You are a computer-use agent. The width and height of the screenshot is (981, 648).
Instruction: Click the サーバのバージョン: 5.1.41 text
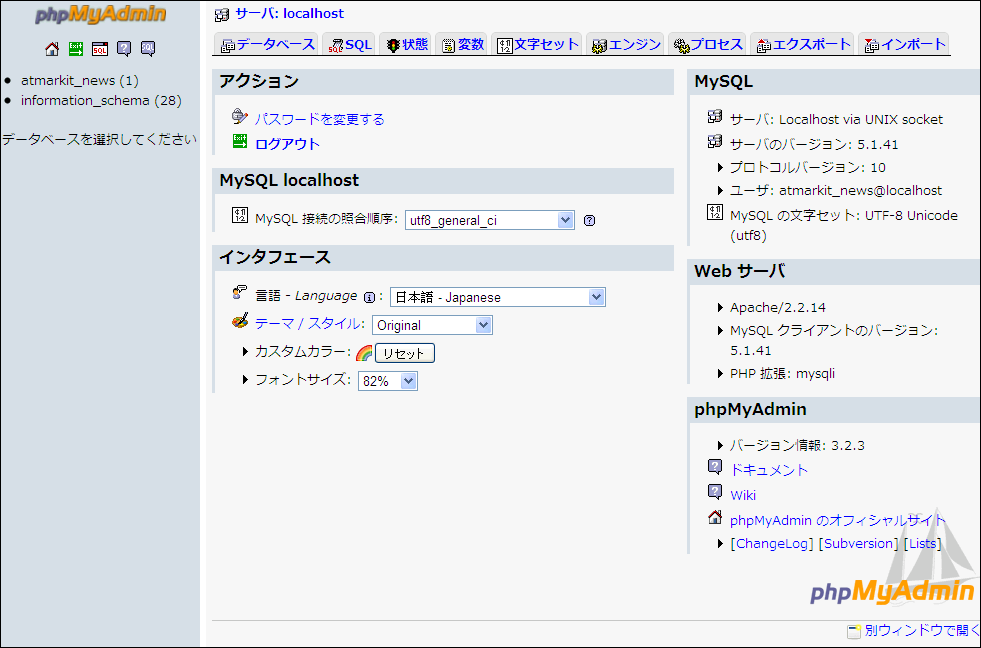(813, 144)
